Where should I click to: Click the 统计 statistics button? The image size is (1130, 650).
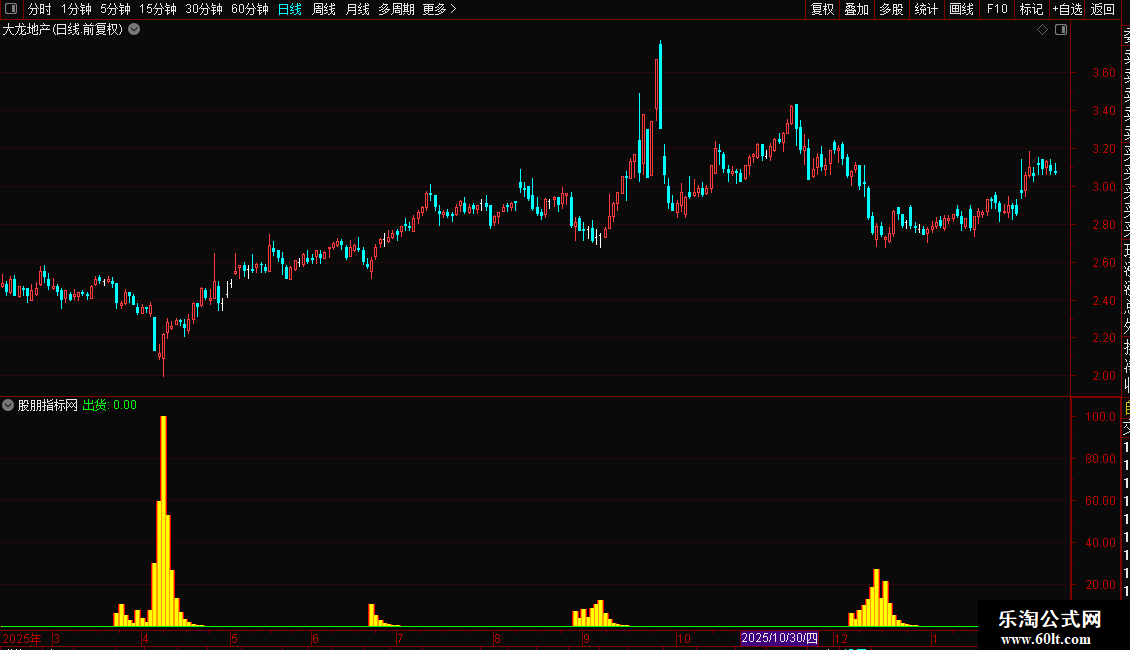[x=926, y=9]
